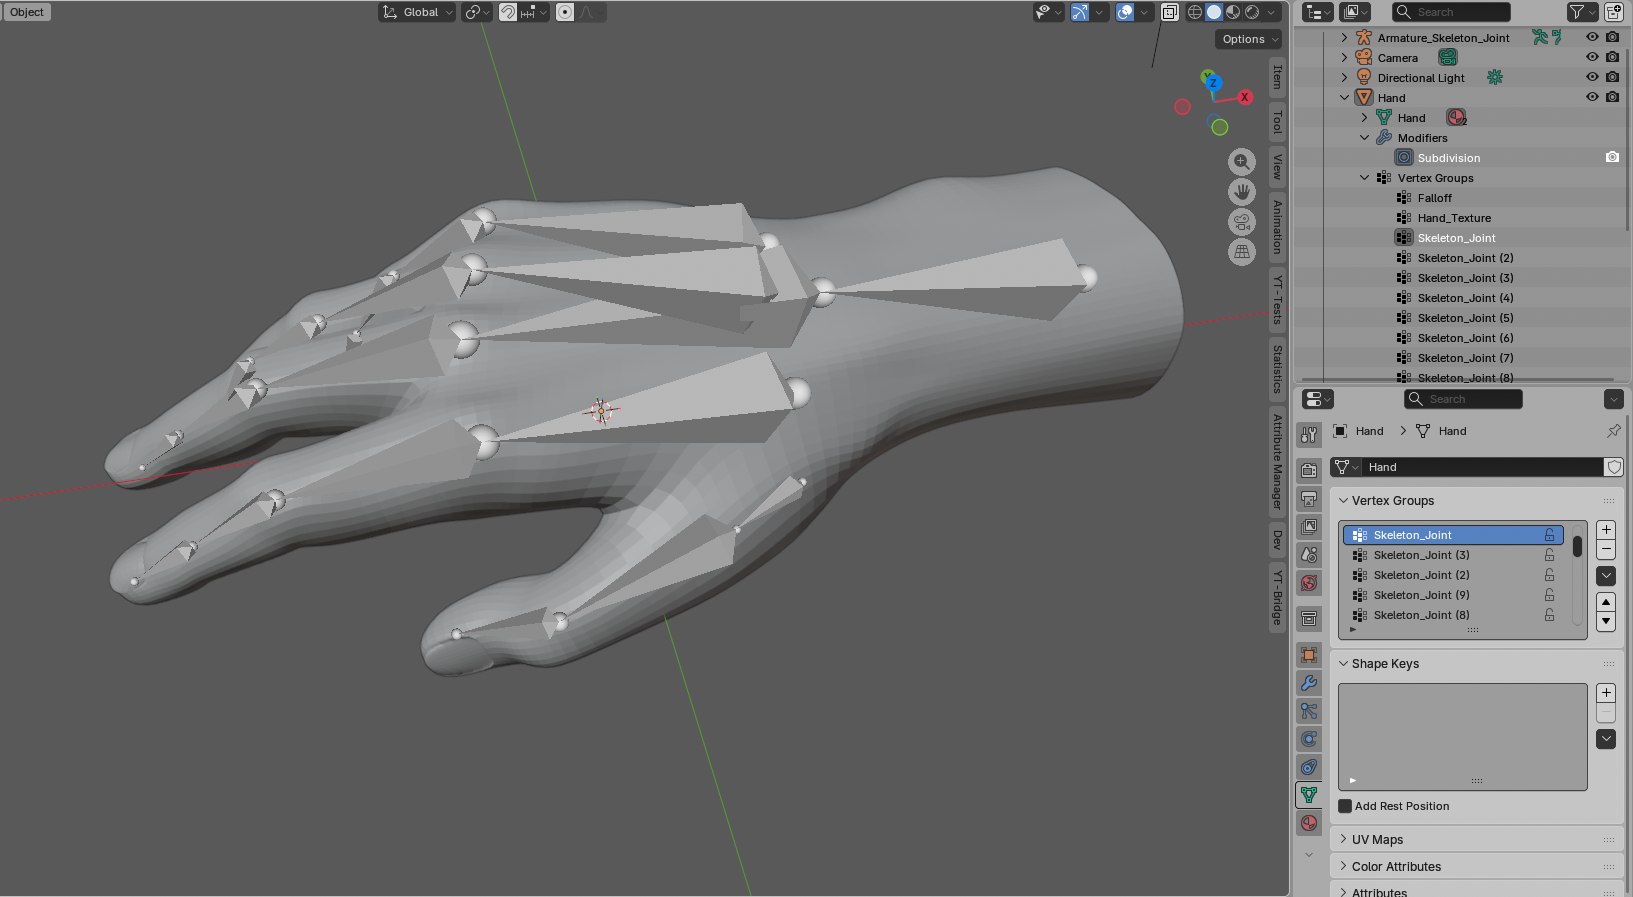Expand the UV Maps panel
This screenshot has height=897, width=1633.
point(1377,840)
